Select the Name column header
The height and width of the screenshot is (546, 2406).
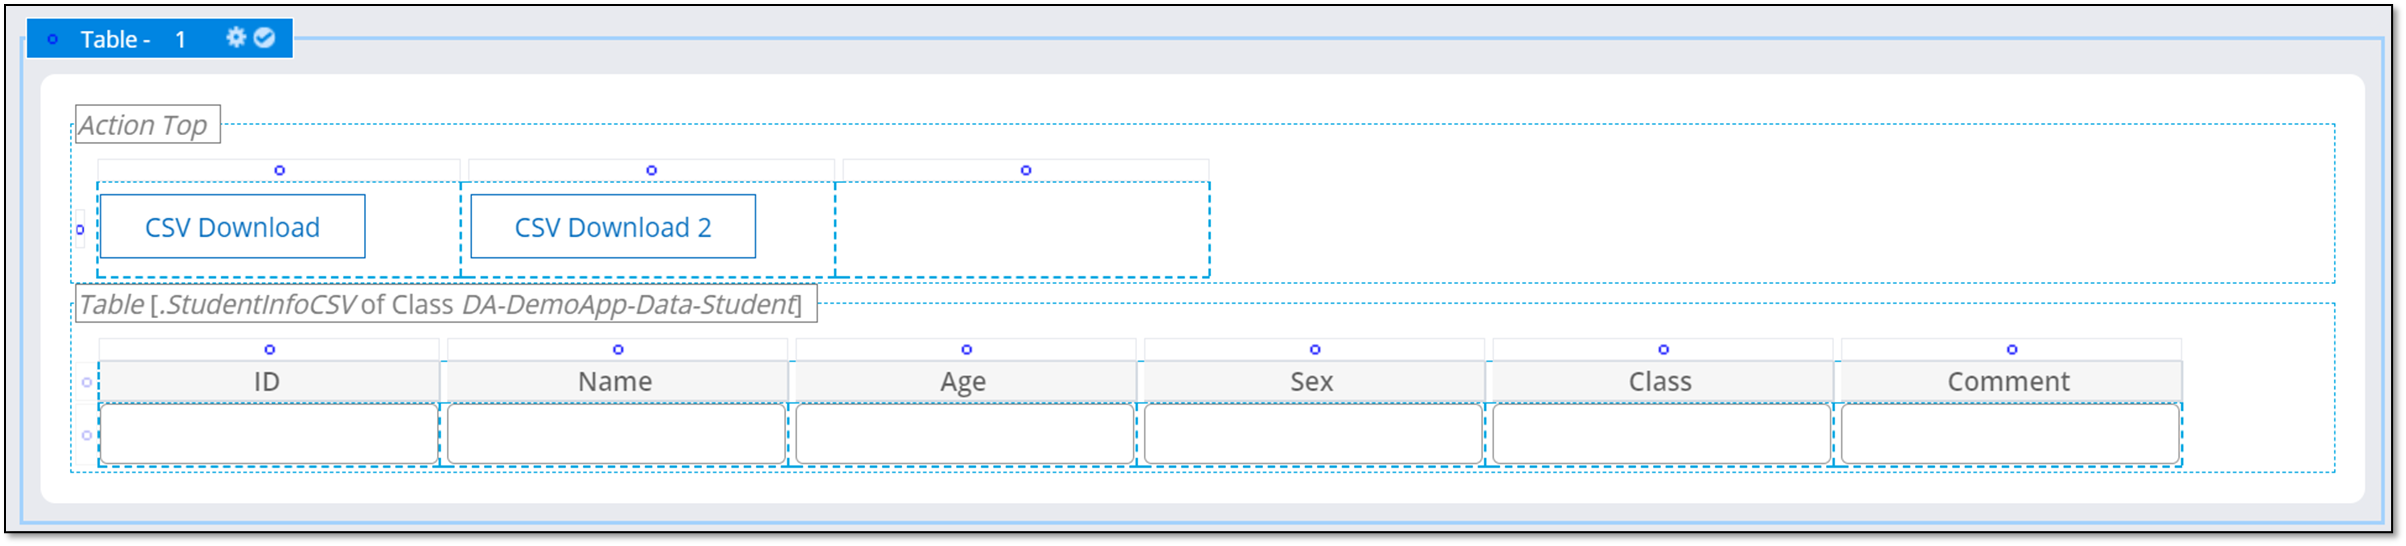[x=616, y=382]
